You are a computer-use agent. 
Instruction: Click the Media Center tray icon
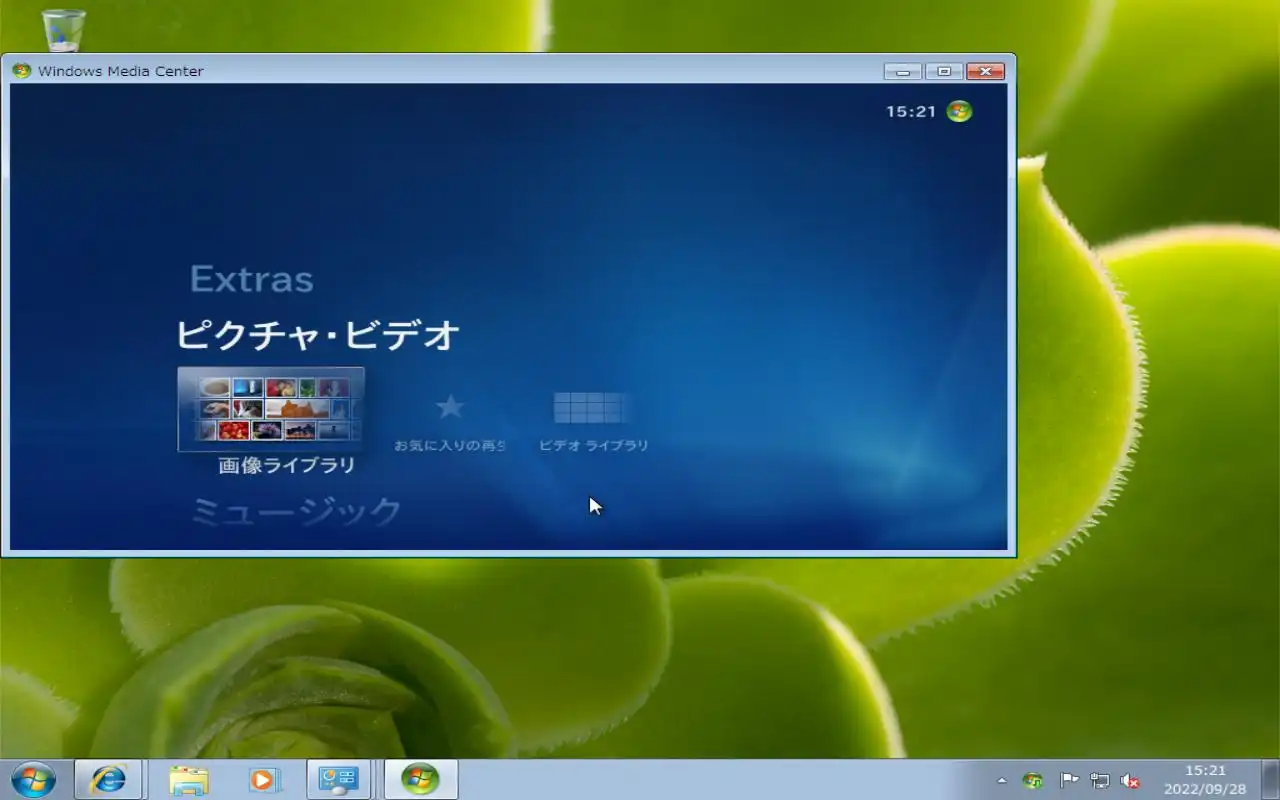(x=1034, y=781)
